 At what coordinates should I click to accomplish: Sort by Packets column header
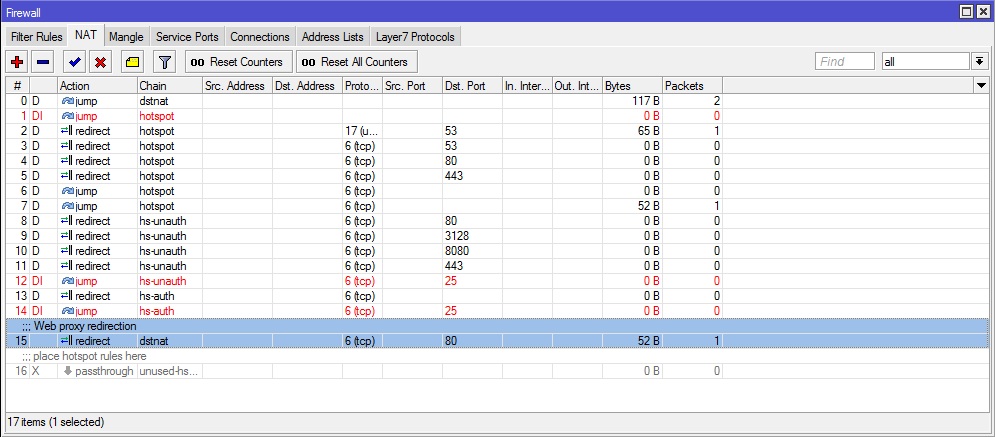tap(692, 86)
